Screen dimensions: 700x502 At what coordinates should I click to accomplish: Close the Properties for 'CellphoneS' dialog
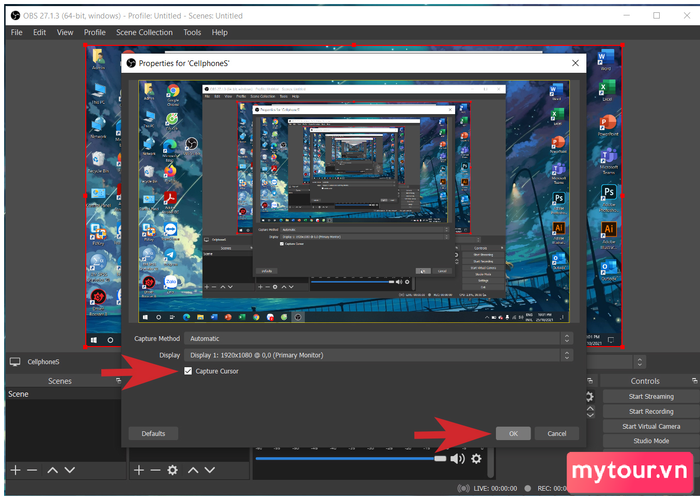pos(575,63)
